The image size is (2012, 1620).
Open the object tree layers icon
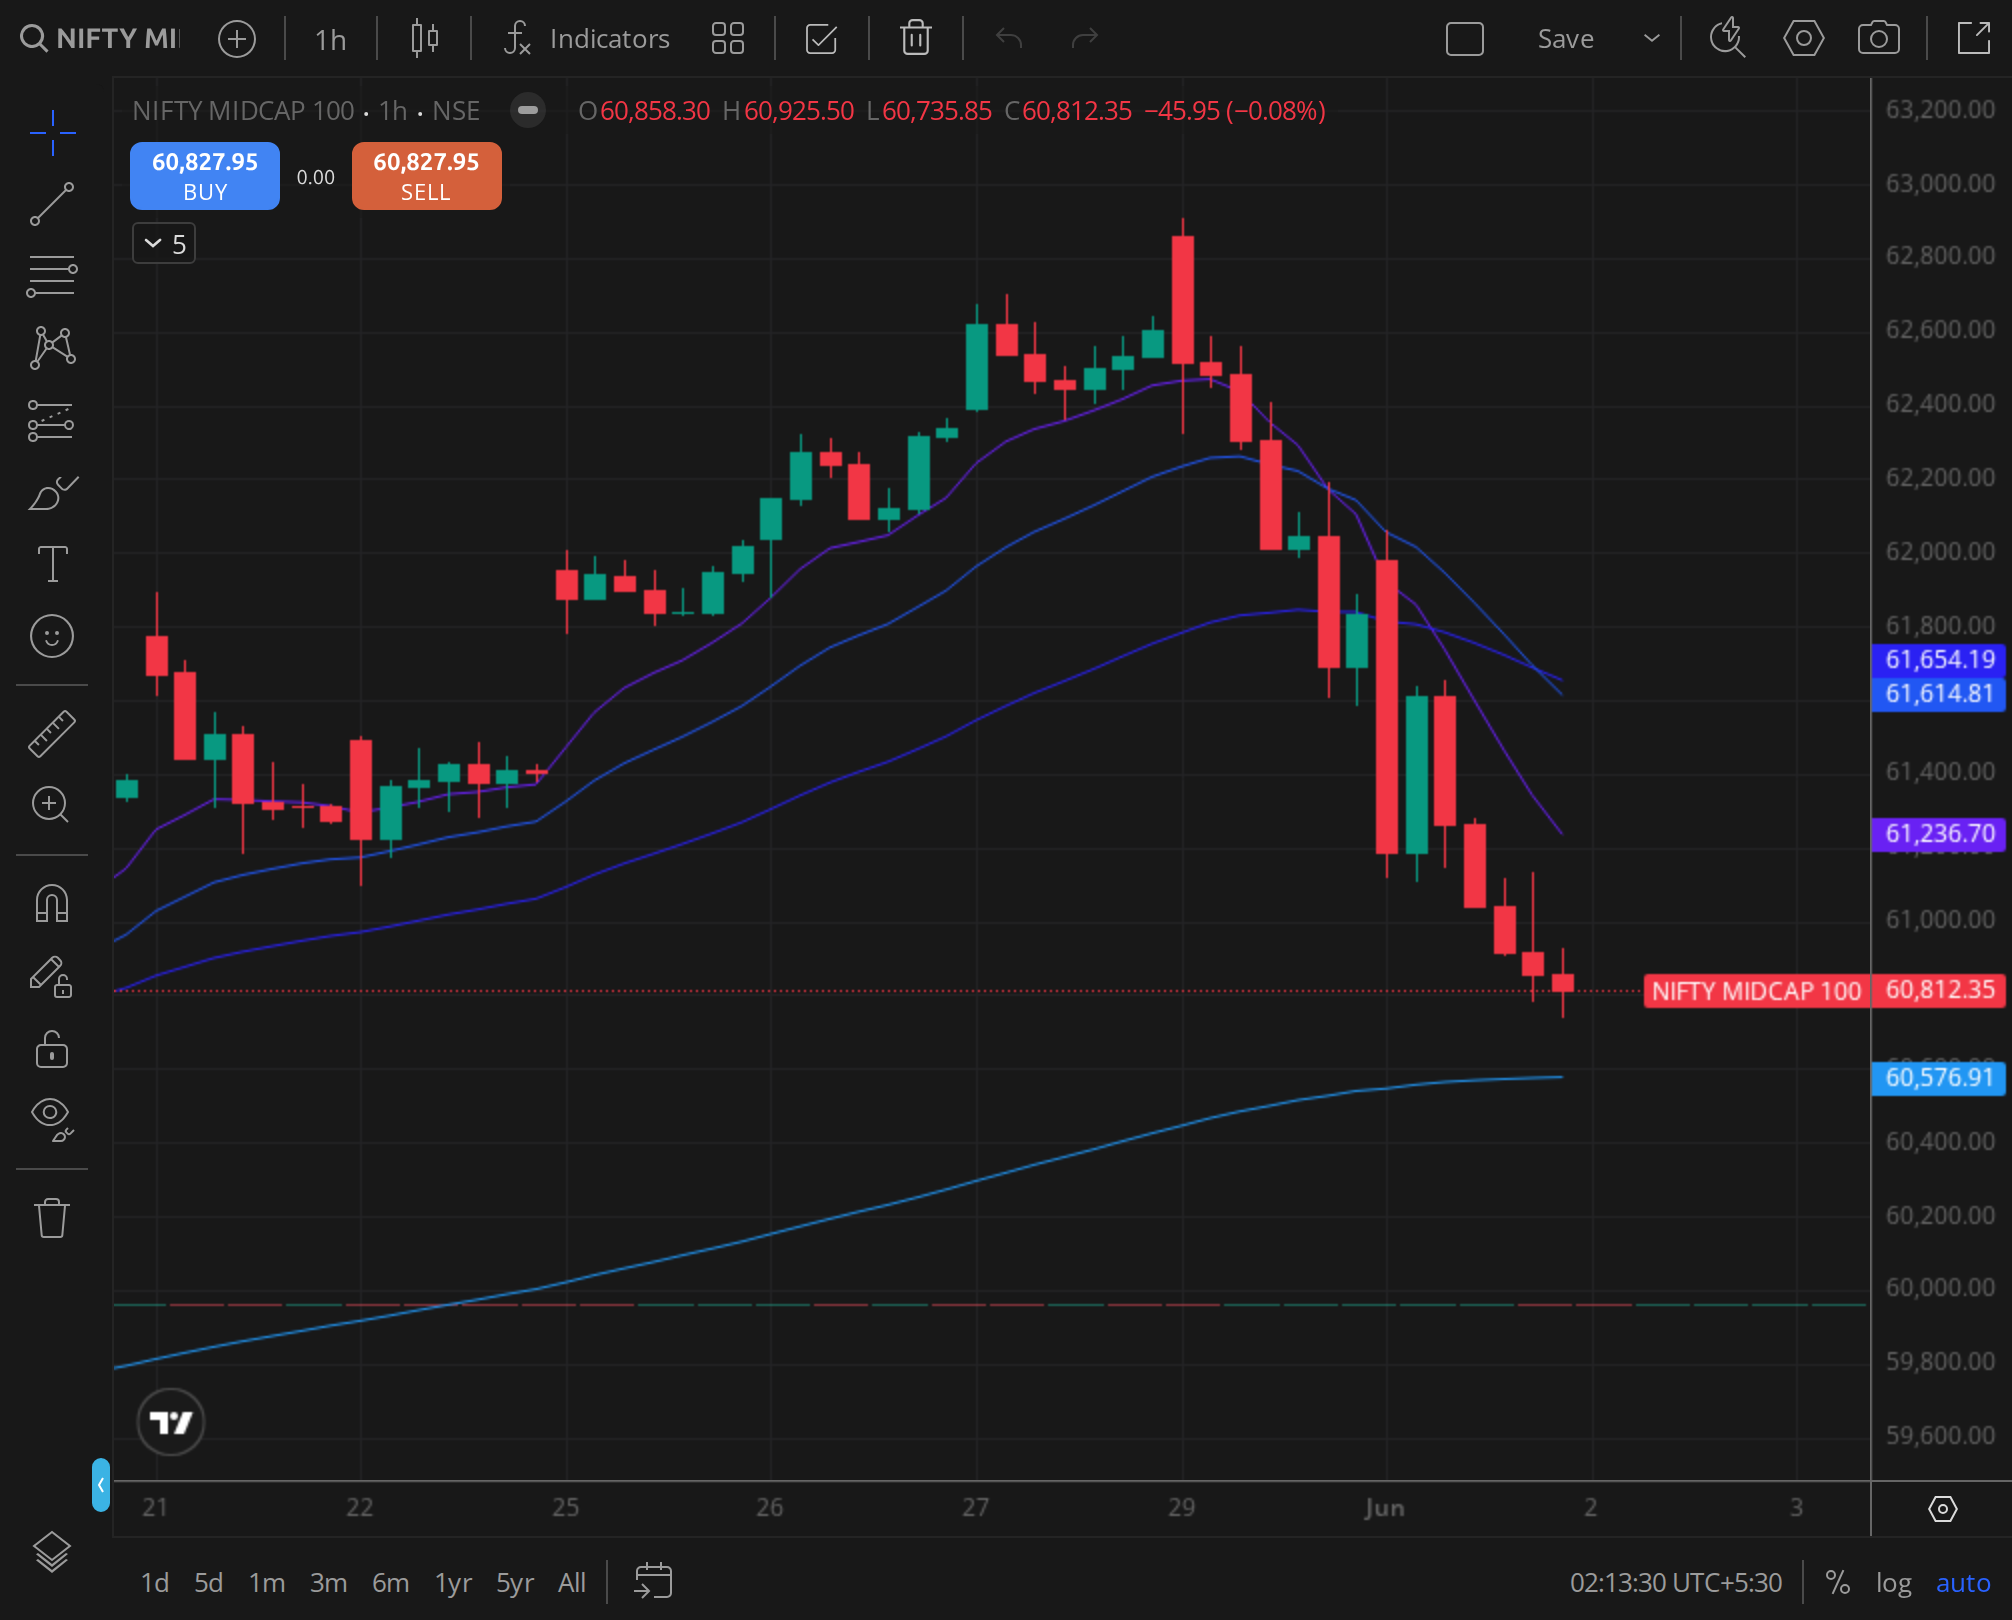52,1551
